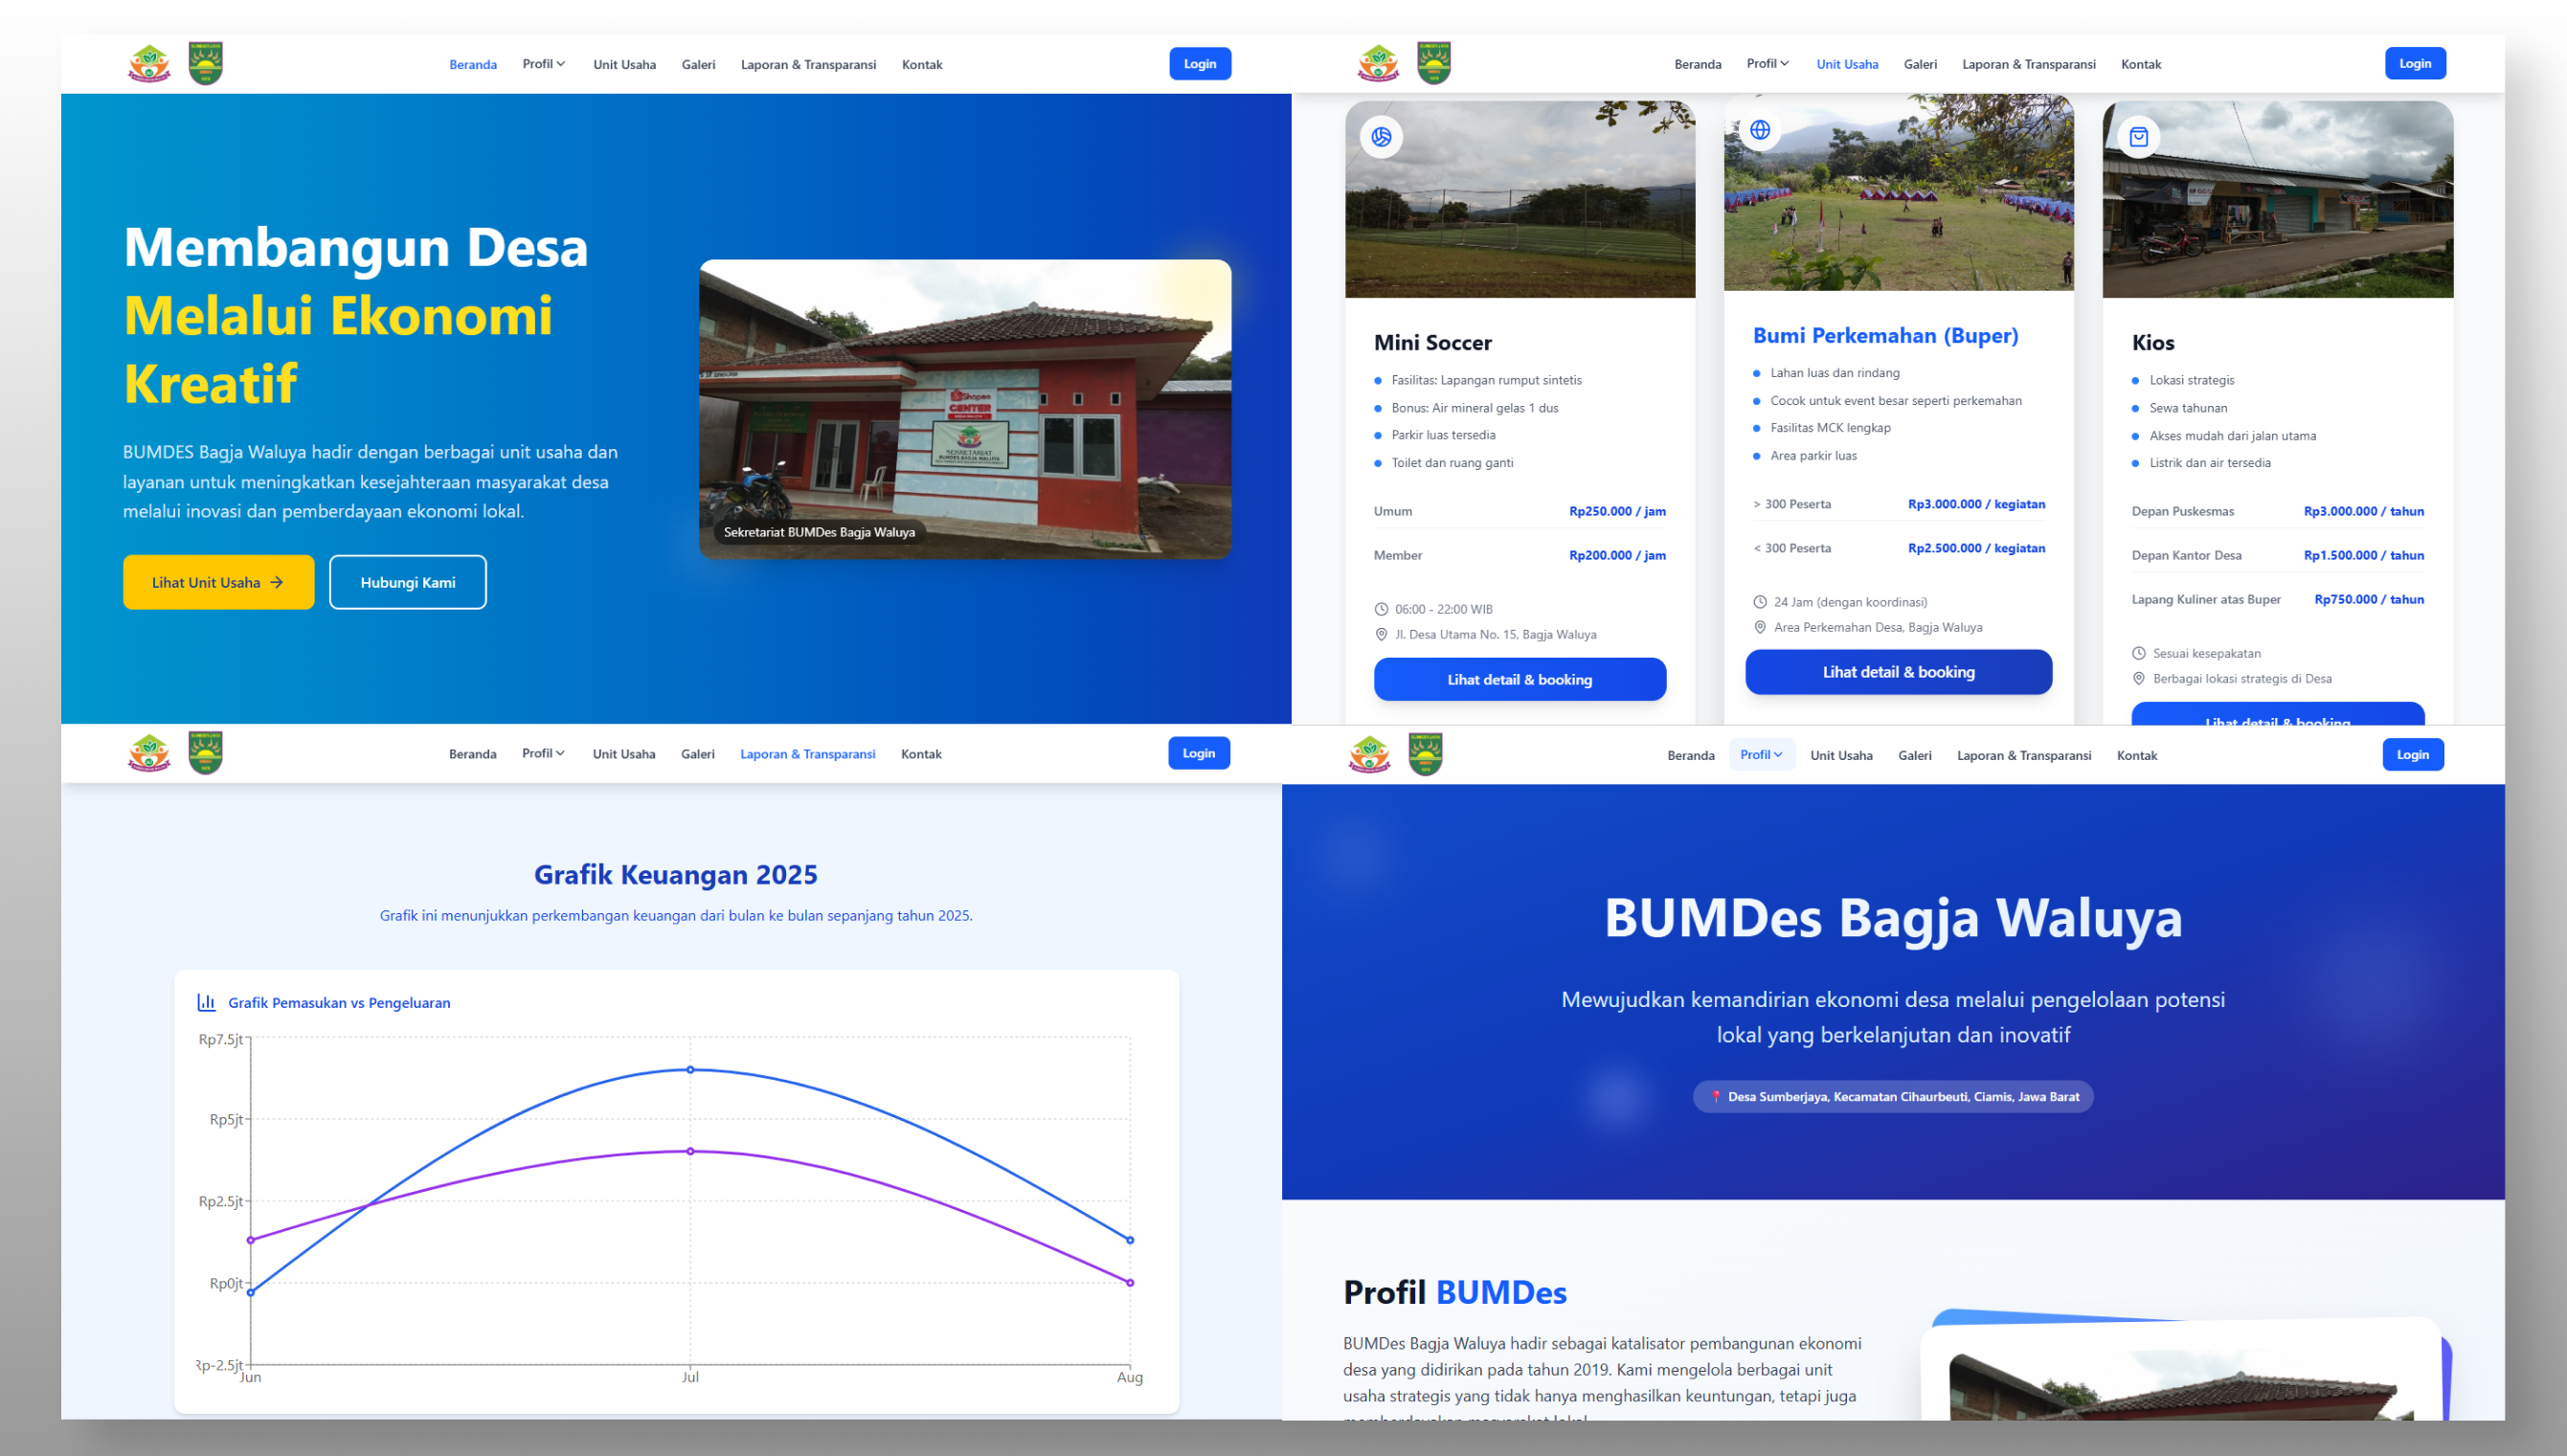Click the green shield crest on the Grafik Keuangan page
The width and height of the screenshot is (2567, 1456).
coord(206,753)
